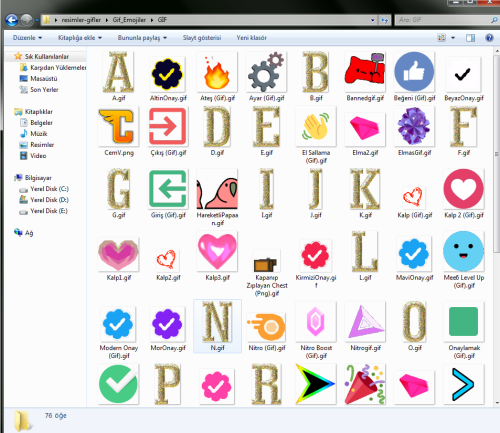
Task: Select Beğeni (Gif).gif thumbs-up icon
Action: click(414, 72)
